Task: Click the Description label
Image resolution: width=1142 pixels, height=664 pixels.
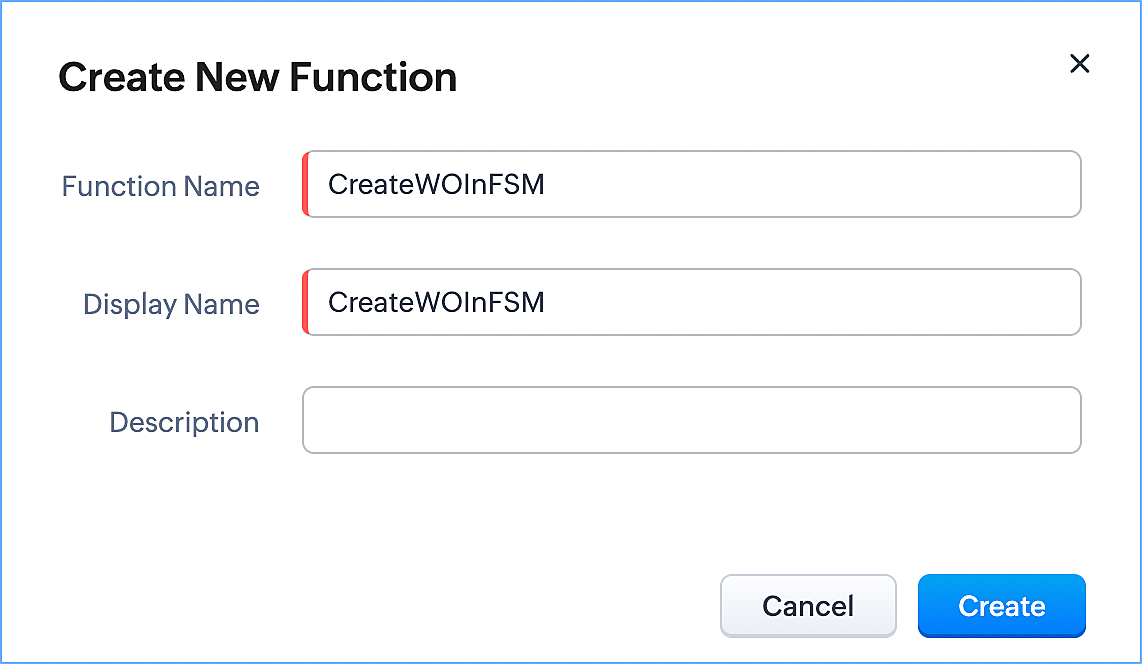Action: point(184,422)
